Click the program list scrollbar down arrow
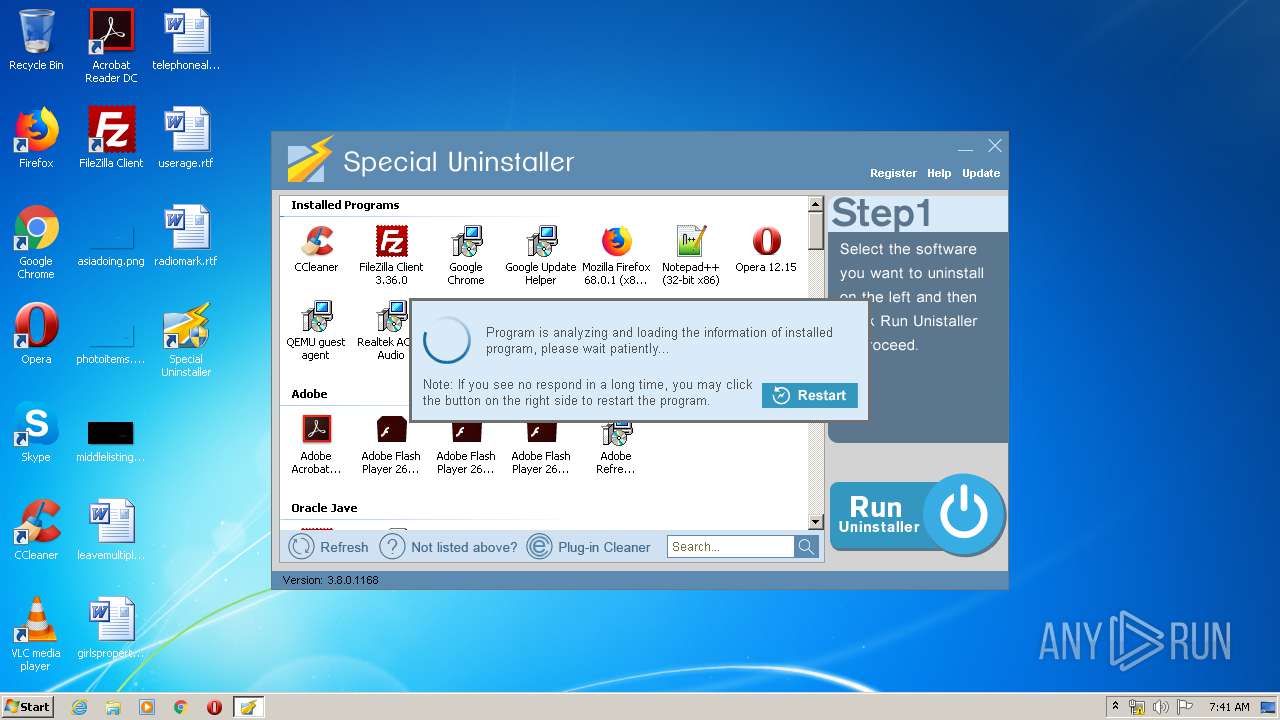This screenshot has height=720, width=1280. point(815,522)
